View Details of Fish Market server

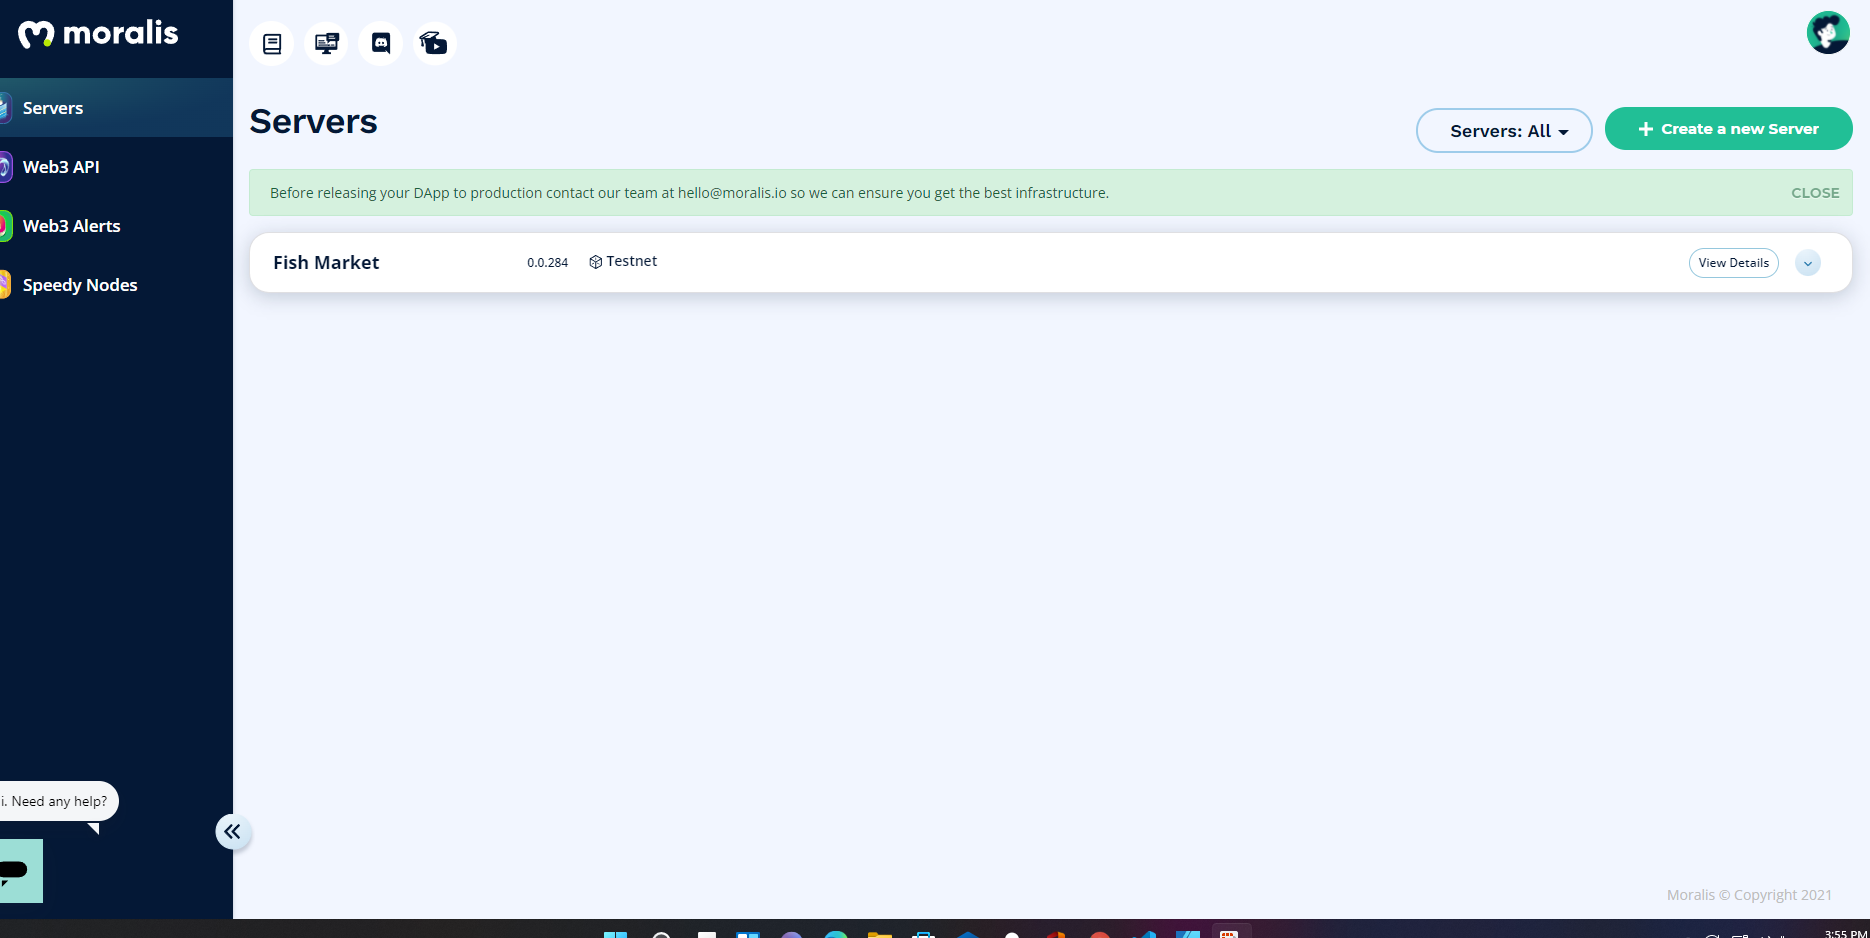coord(1733,263)
